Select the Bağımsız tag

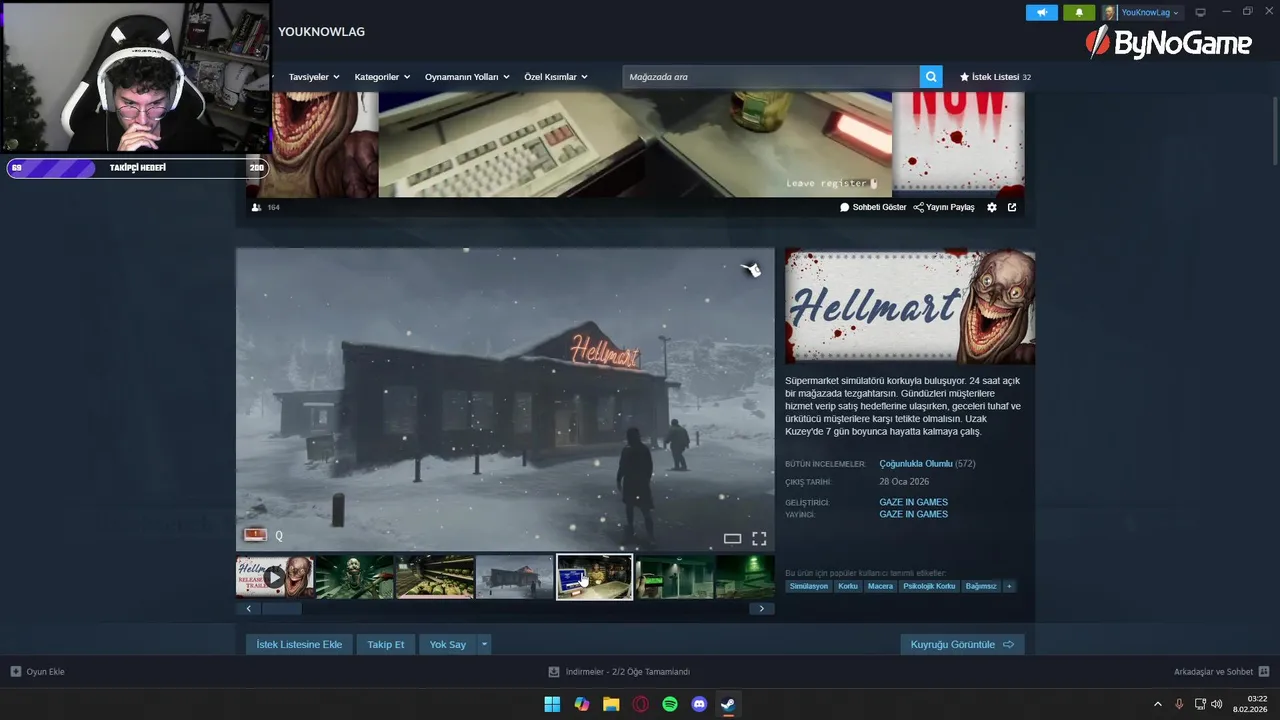coord(981,586)
